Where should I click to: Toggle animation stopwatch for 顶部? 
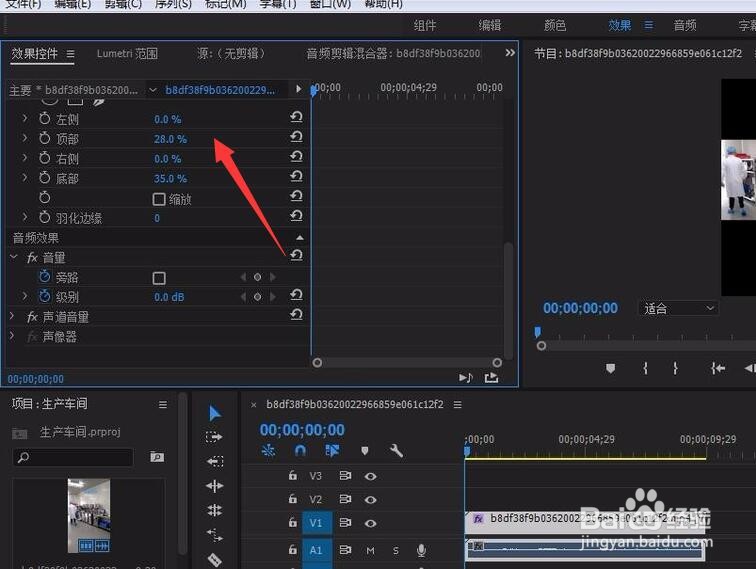[x=44, y=138]
